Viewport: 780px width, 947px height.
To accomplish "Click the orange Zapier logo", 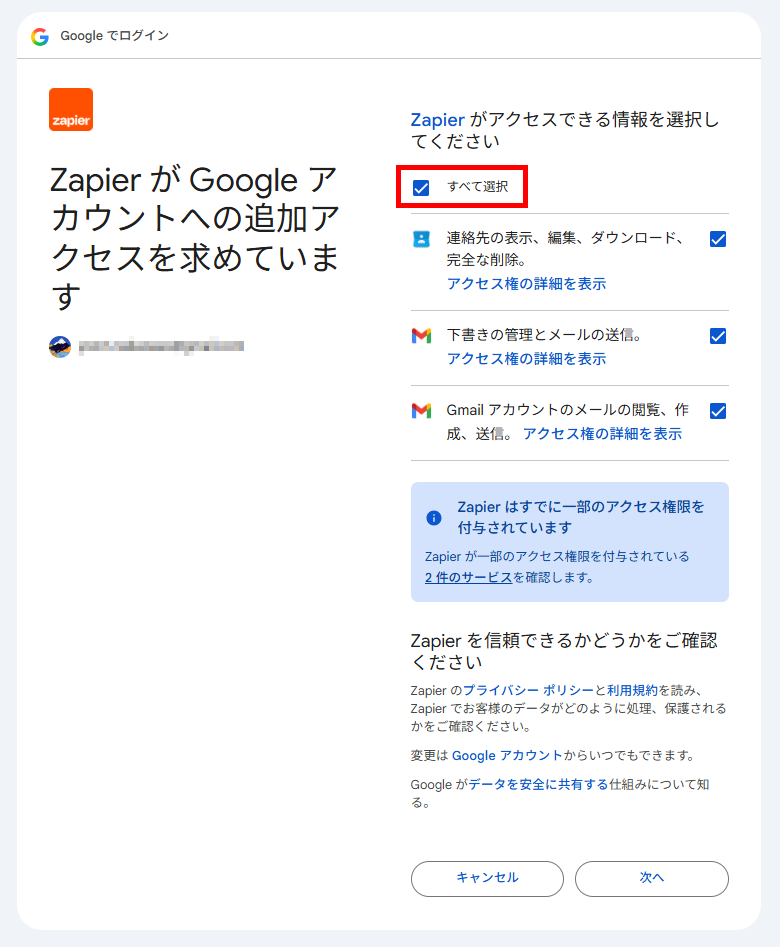I will click(x=71, y=109).
